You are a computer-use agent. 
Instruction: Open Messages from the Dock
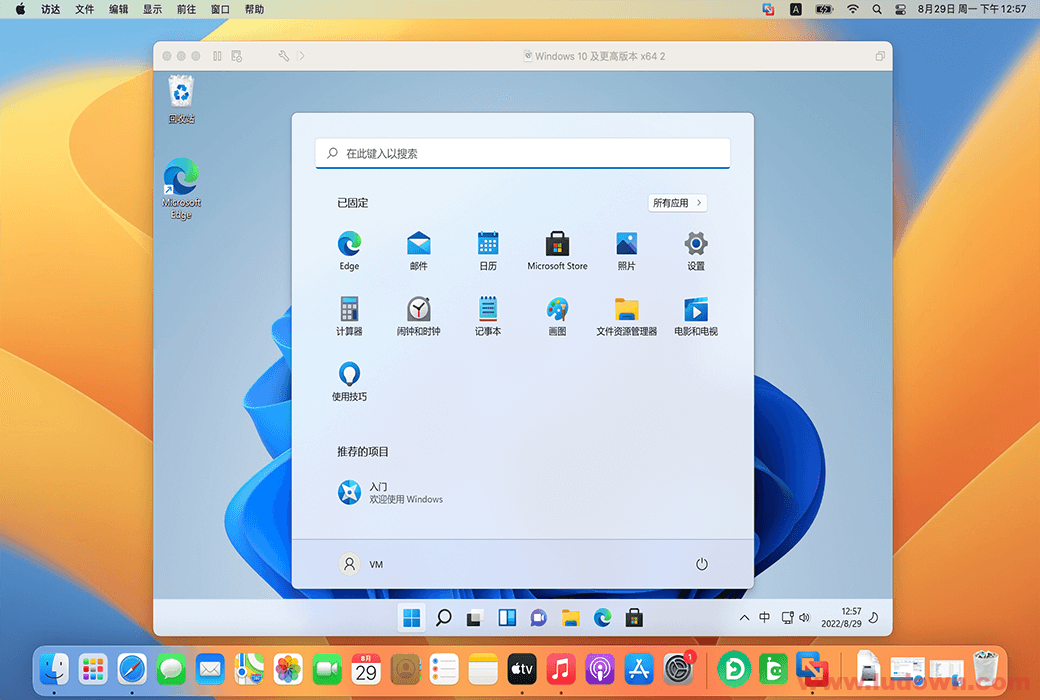(171, 669)
